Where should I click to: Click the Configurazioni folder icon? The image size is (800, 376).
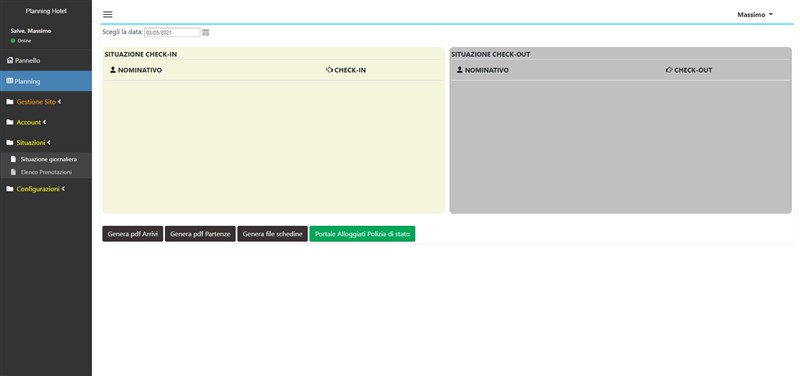10,189
